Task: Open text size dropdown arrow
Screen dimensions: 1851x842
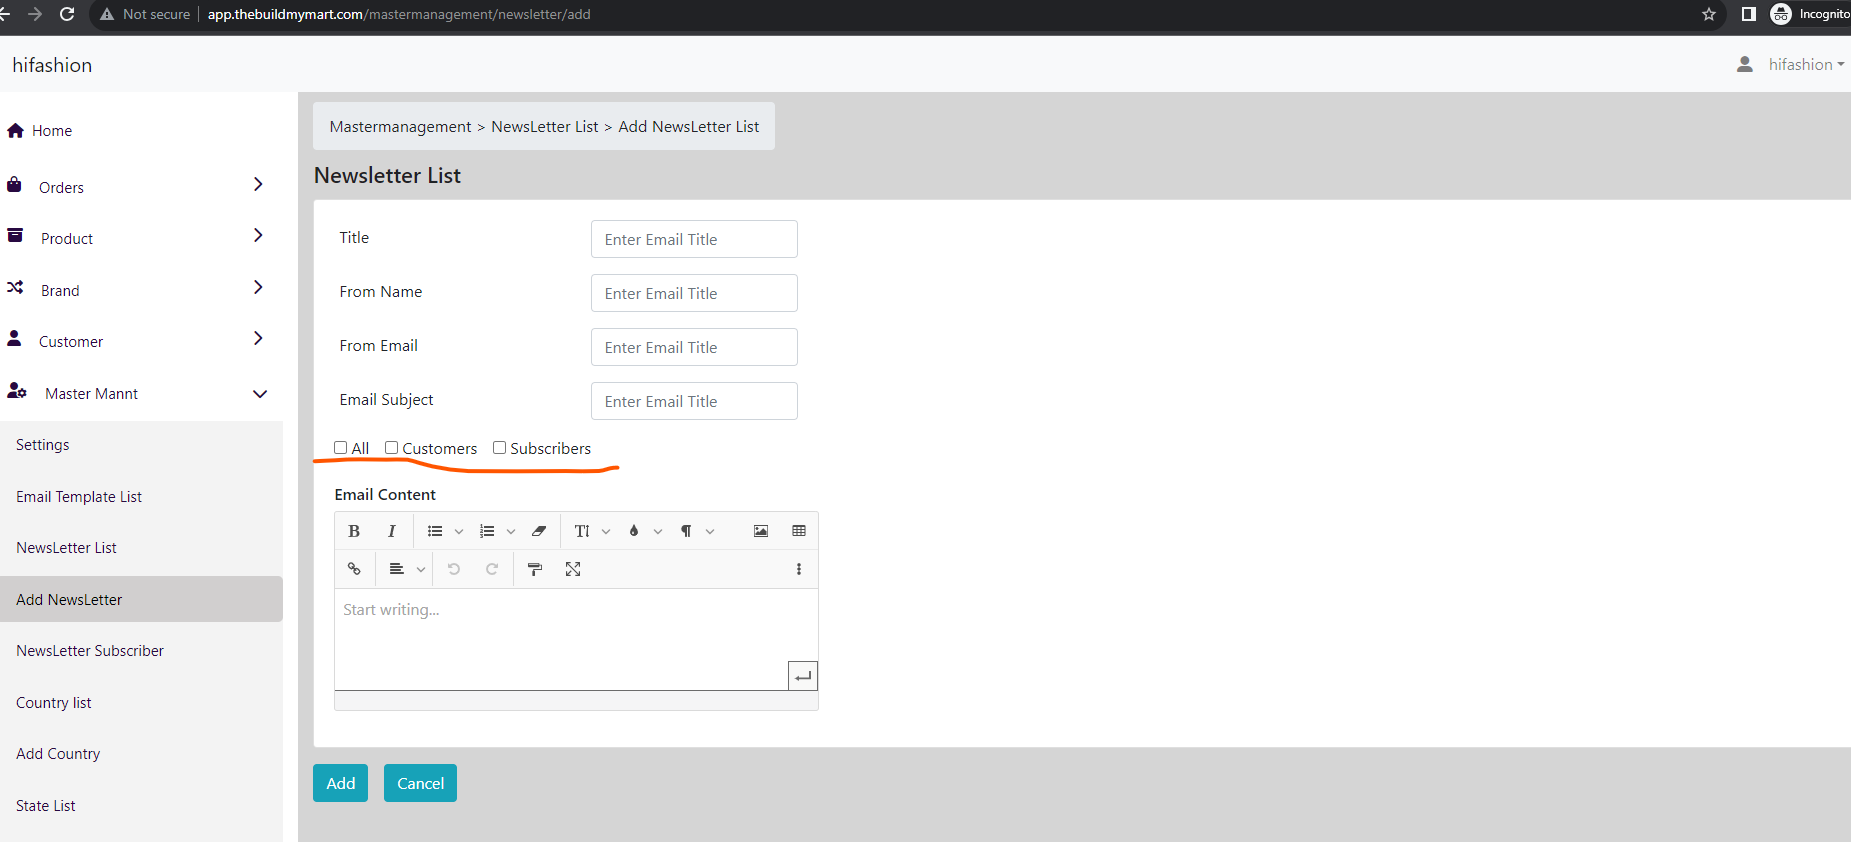Action: [x=606, y=531]
